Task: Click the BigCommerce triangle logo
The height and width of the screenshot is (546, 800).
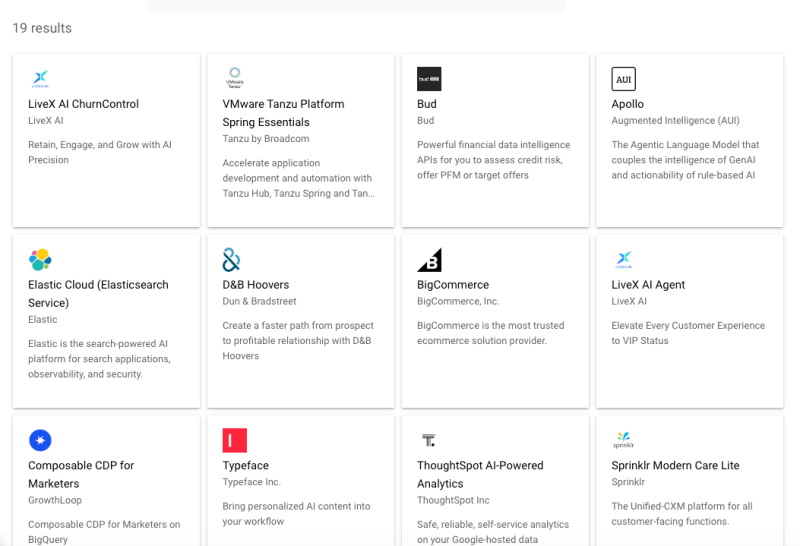Action: (429, 260)
